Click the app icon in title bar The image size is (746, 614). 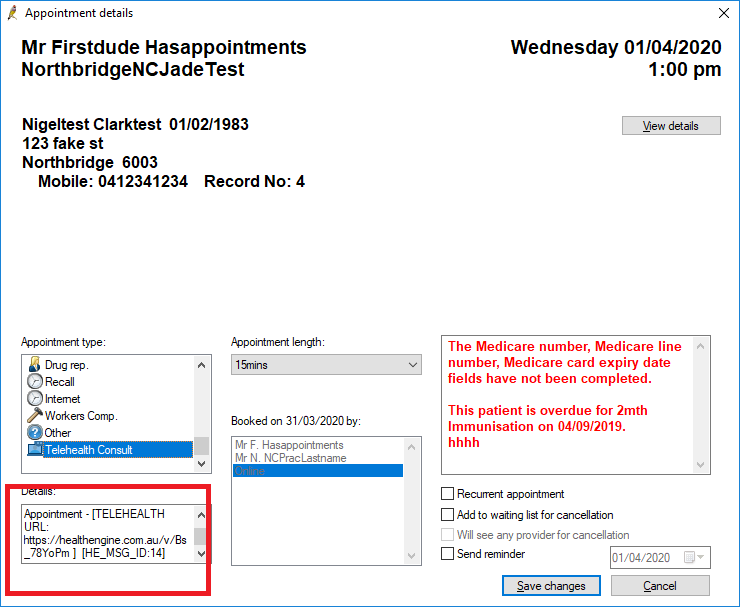point(12,13)
